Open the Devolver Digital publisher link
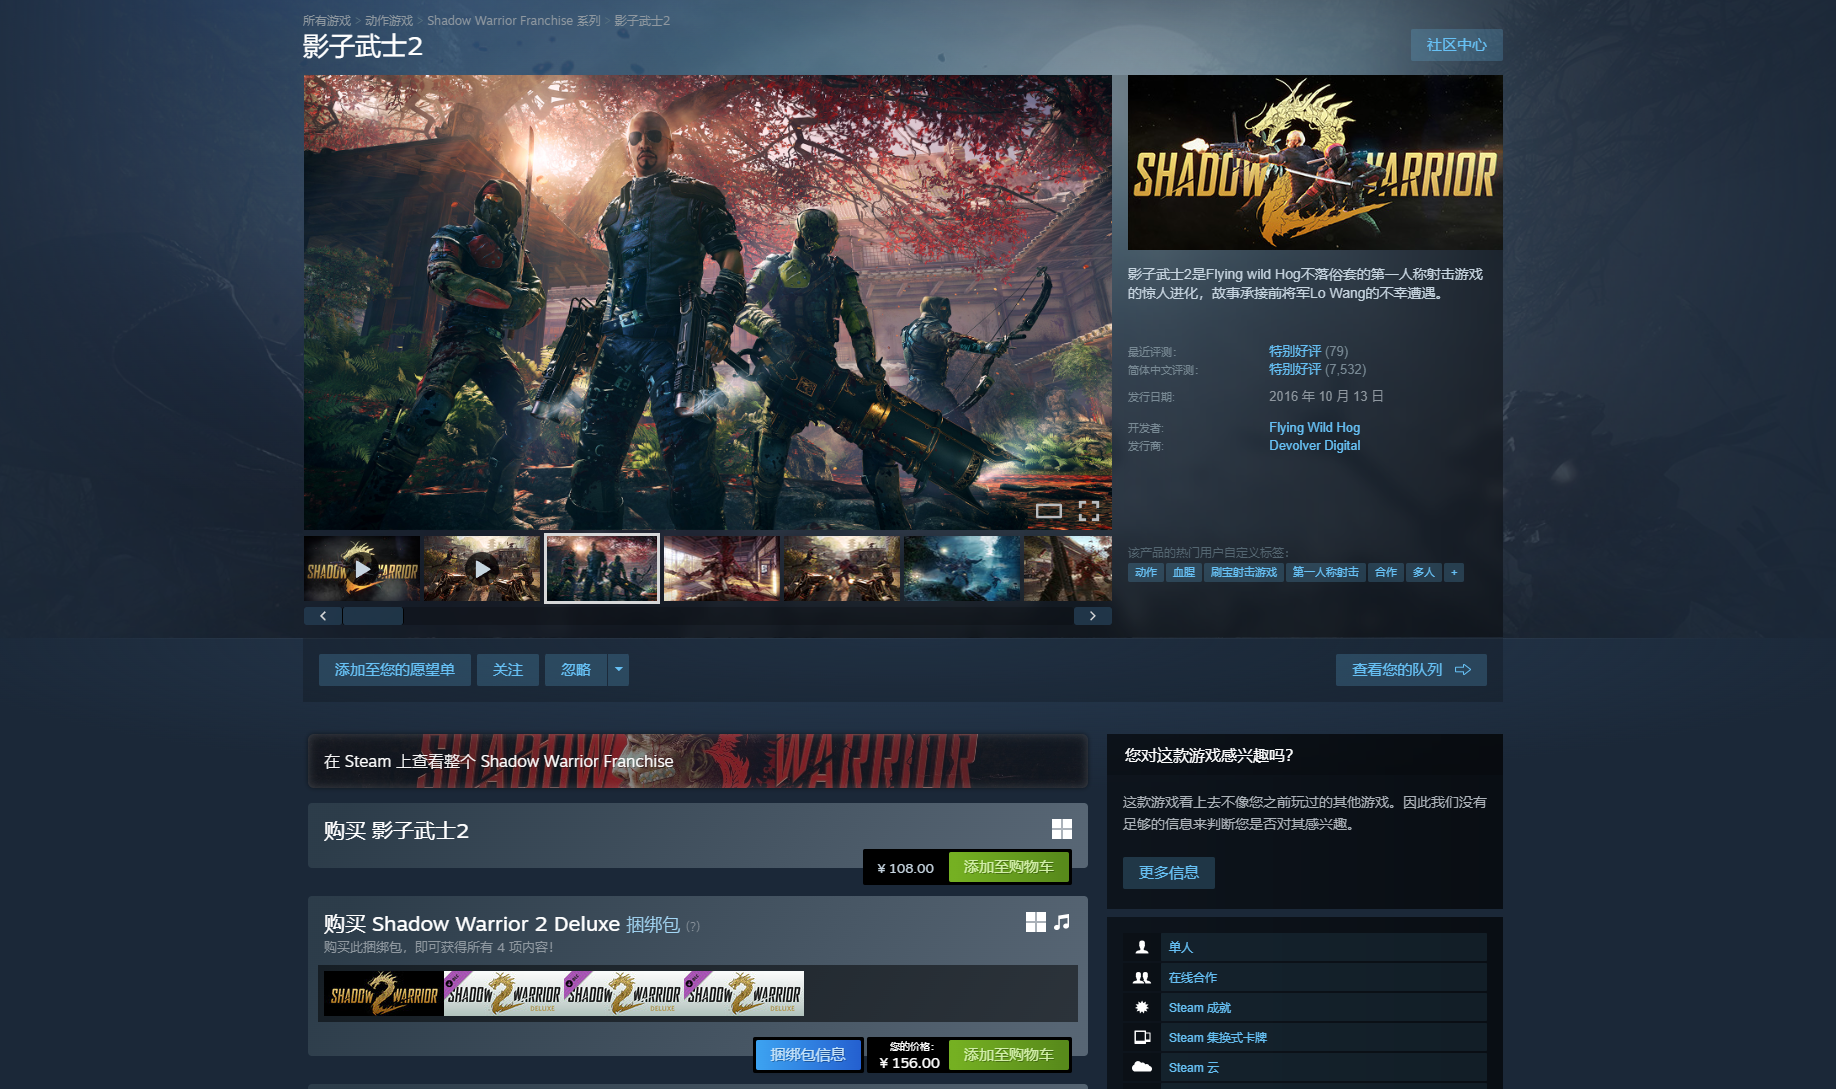Image resolution: width=1836 pixels, height=1089 pixels. pyautogui.click(x=1315, y=445)
